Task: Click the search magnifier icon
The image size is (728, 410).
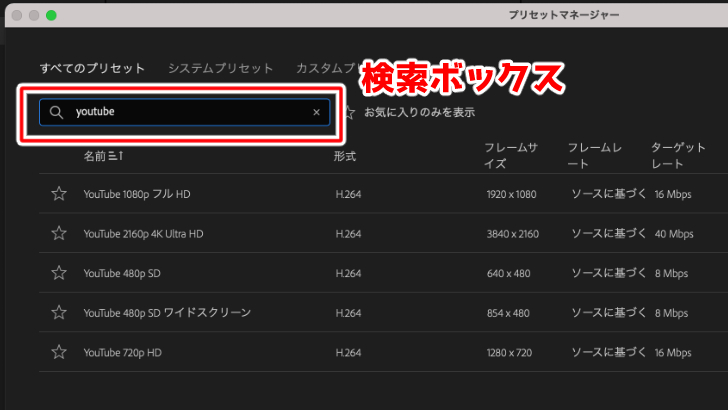Action: click(x=56, y=112)
